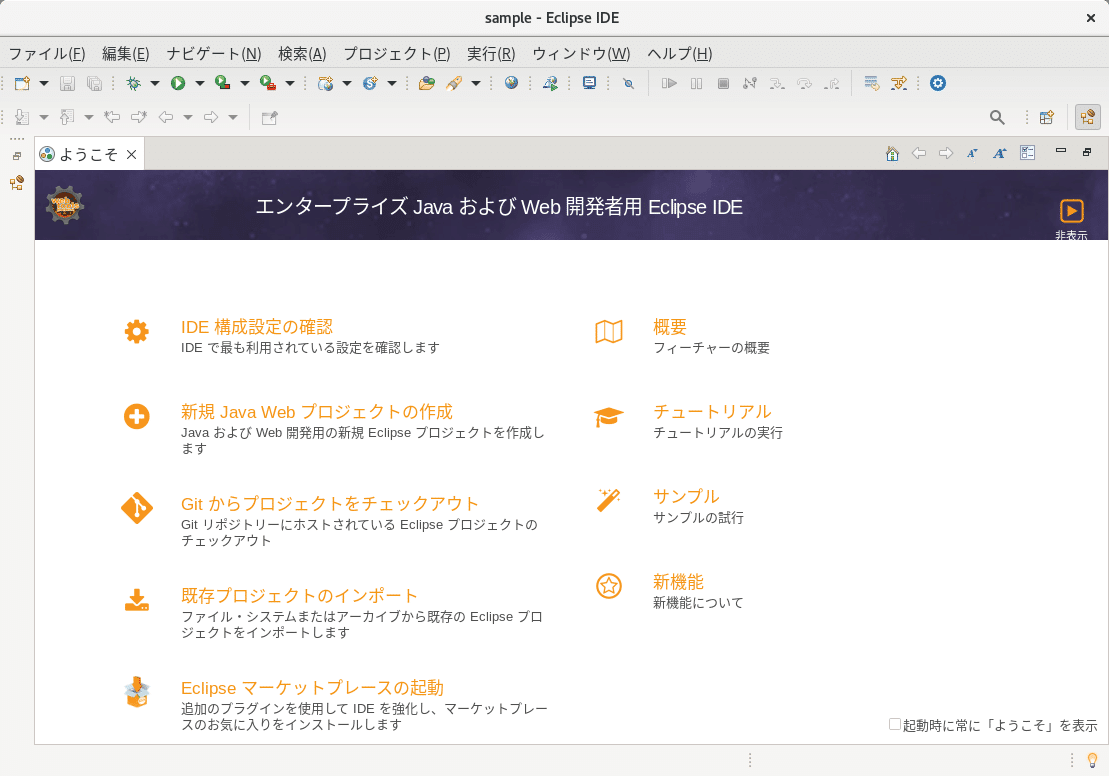The image size is (1109, 776).
Task: Click the Resume debug icon
Action: [669, 83]
